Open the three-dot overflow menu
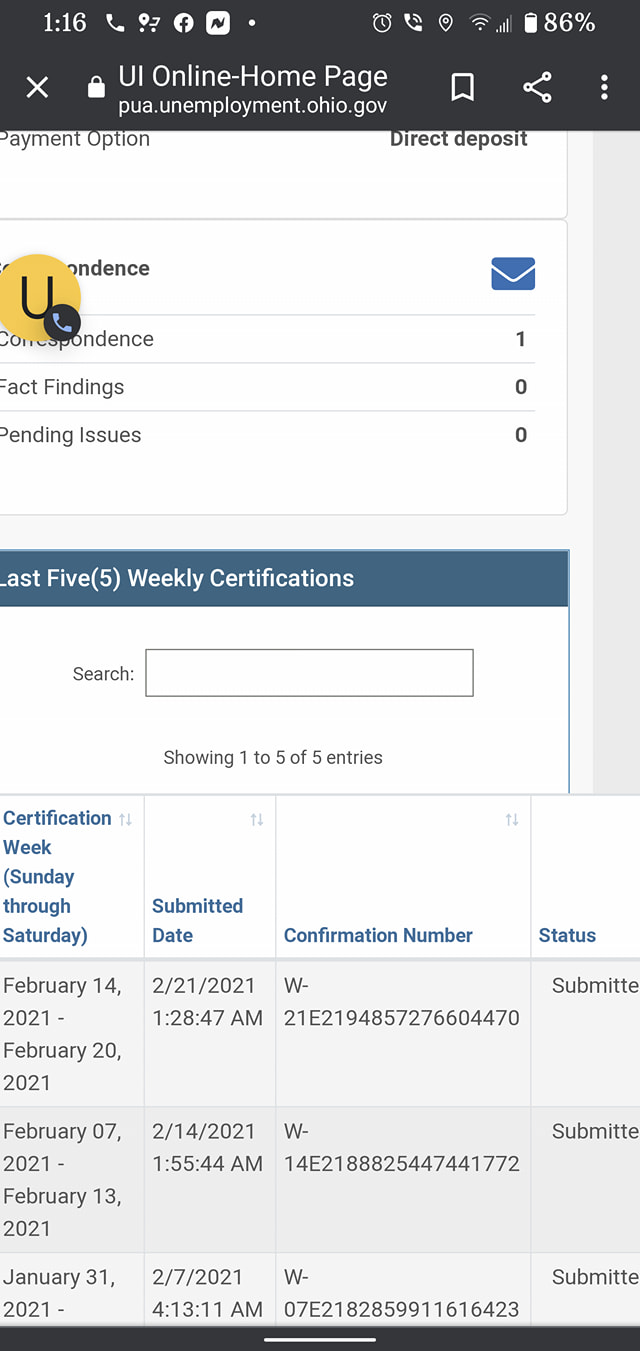Image resolution: width=640 pixels, height=1351 pixels. click(604, 88)
